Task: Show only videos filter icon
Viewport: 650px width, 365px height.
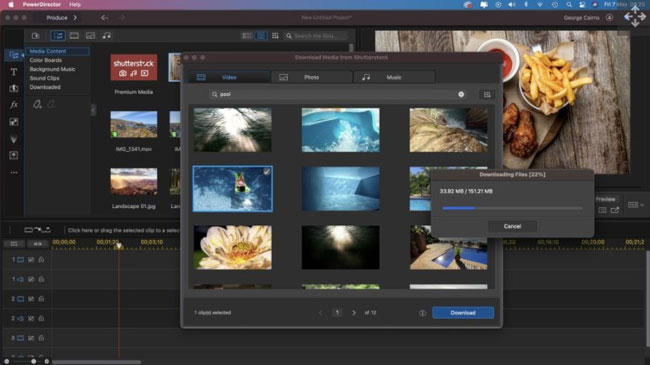Action: point(74,36)
